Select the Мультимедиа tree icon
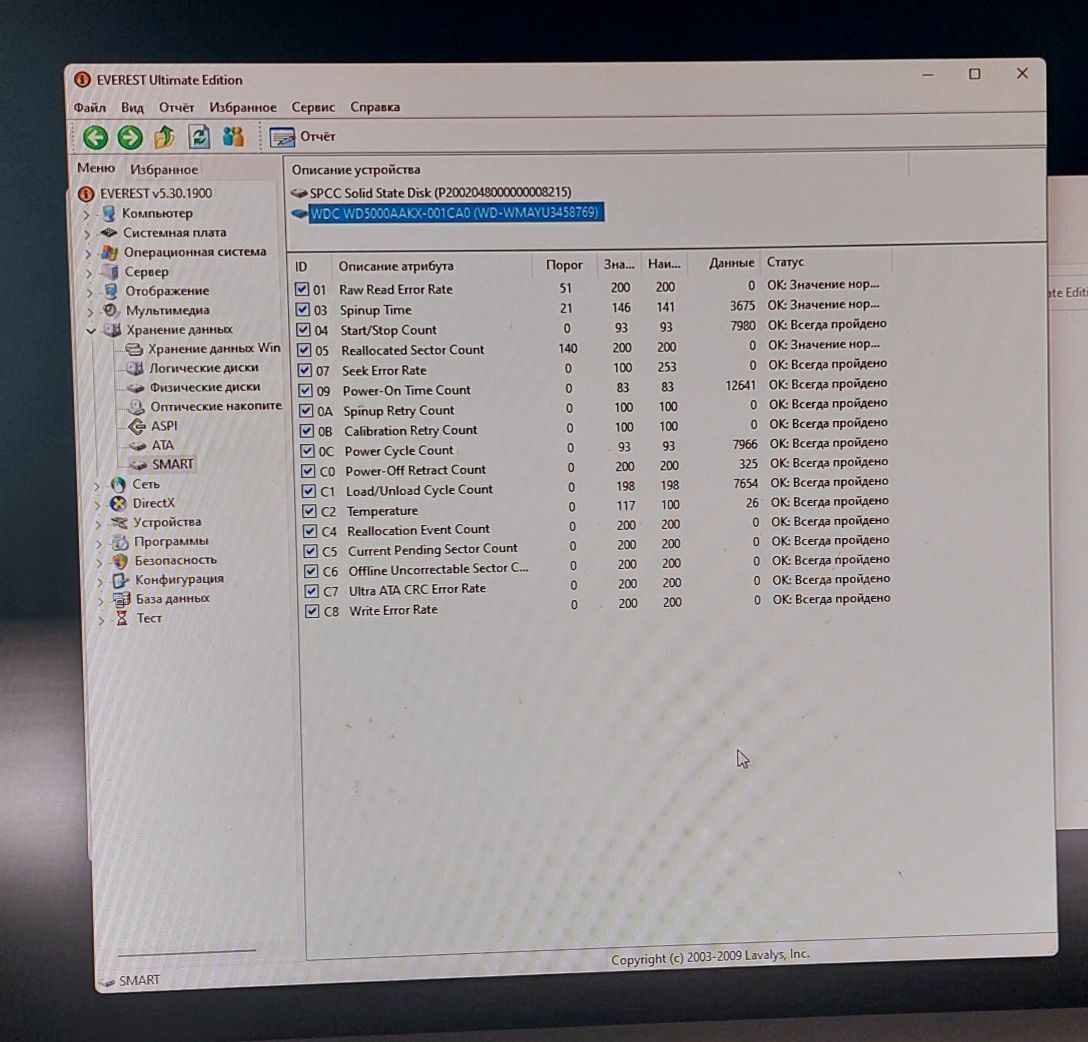 (111, 310)
